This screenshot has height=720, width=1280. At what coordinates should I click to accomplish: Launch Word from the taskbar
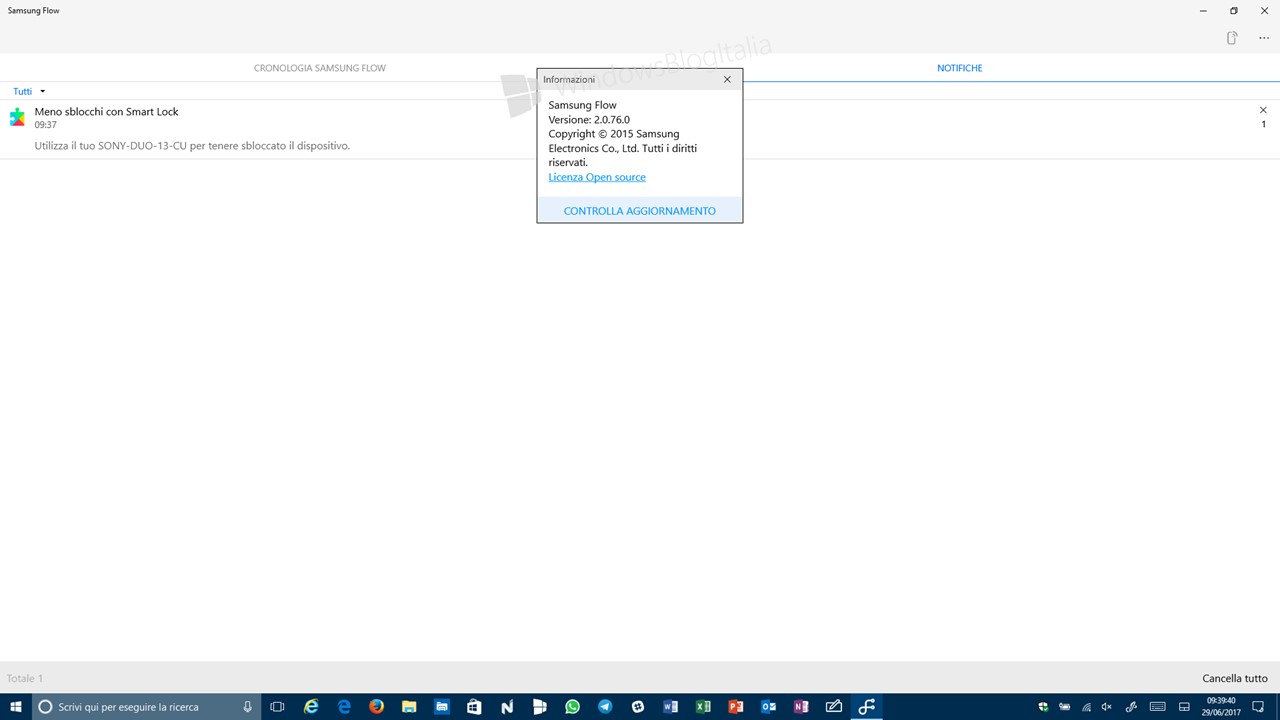(670, 707)
